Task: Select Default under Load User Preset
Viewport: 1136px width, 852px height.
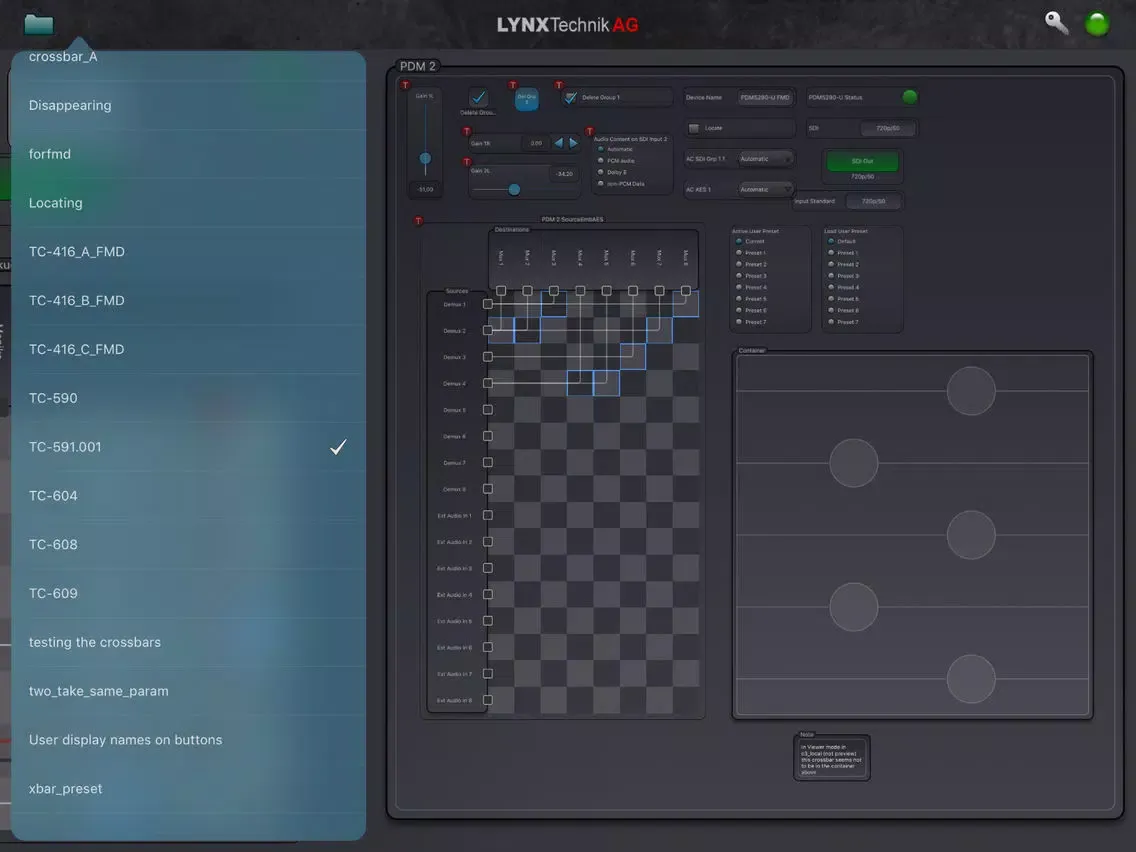Action: tap(831, 241)
